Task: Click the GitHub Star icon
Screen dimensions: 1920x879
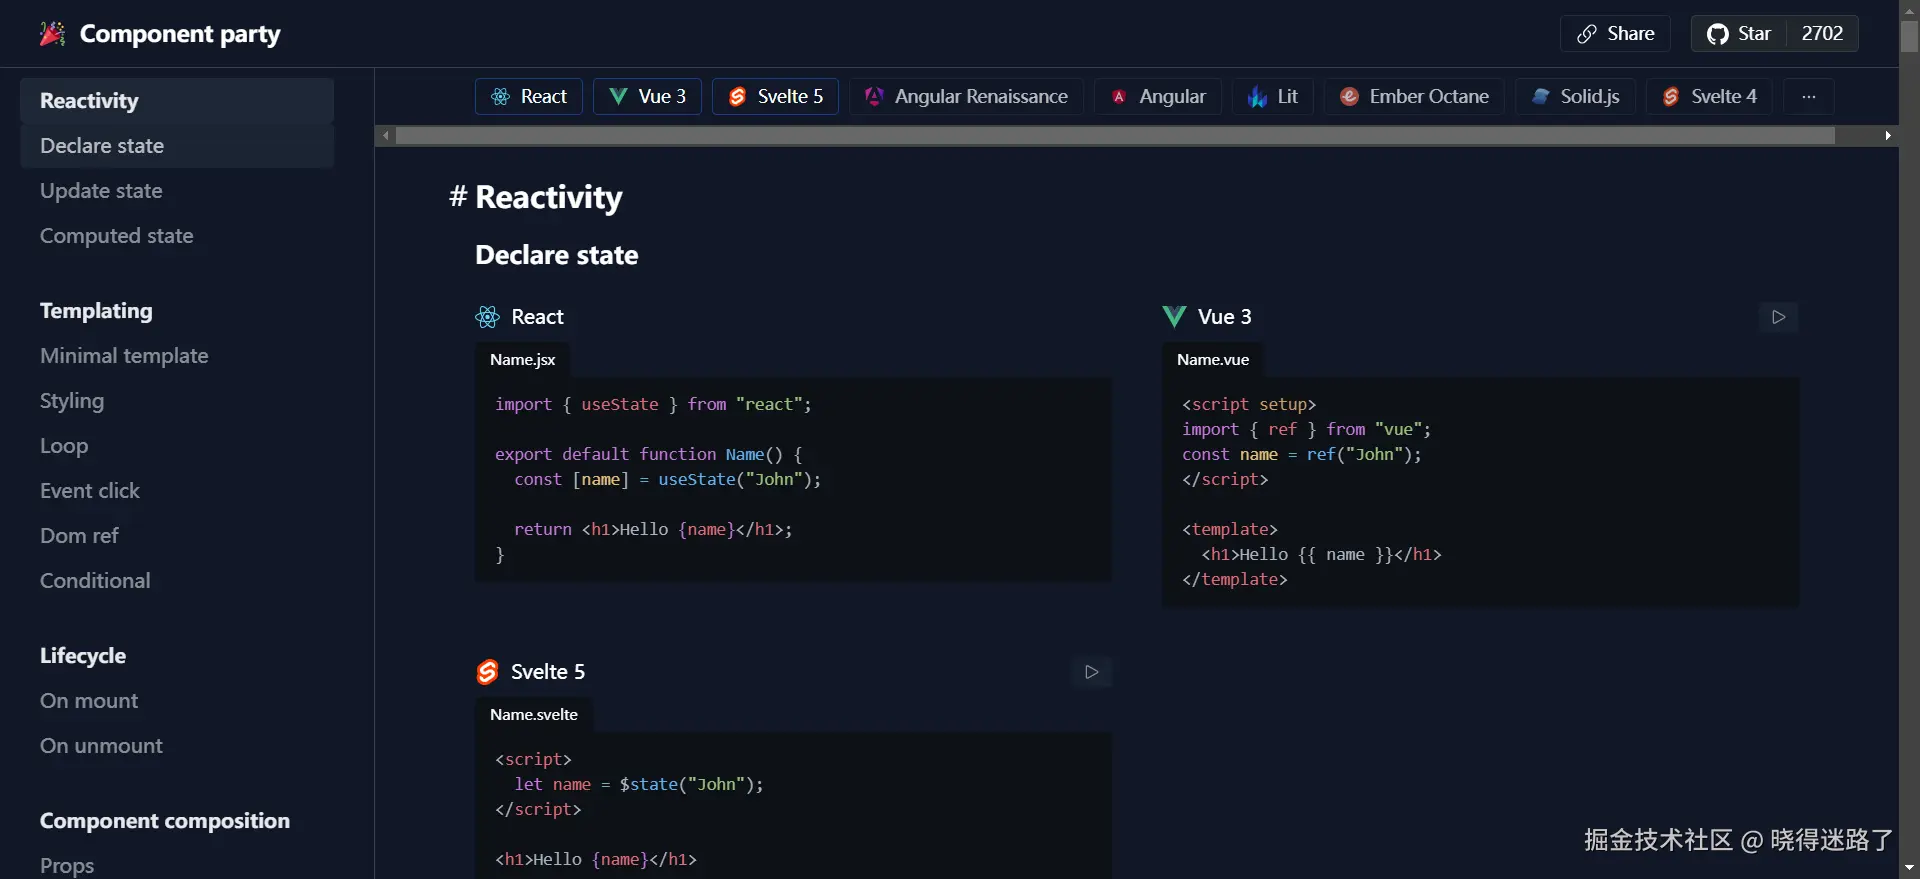Action: point(1718,34)
